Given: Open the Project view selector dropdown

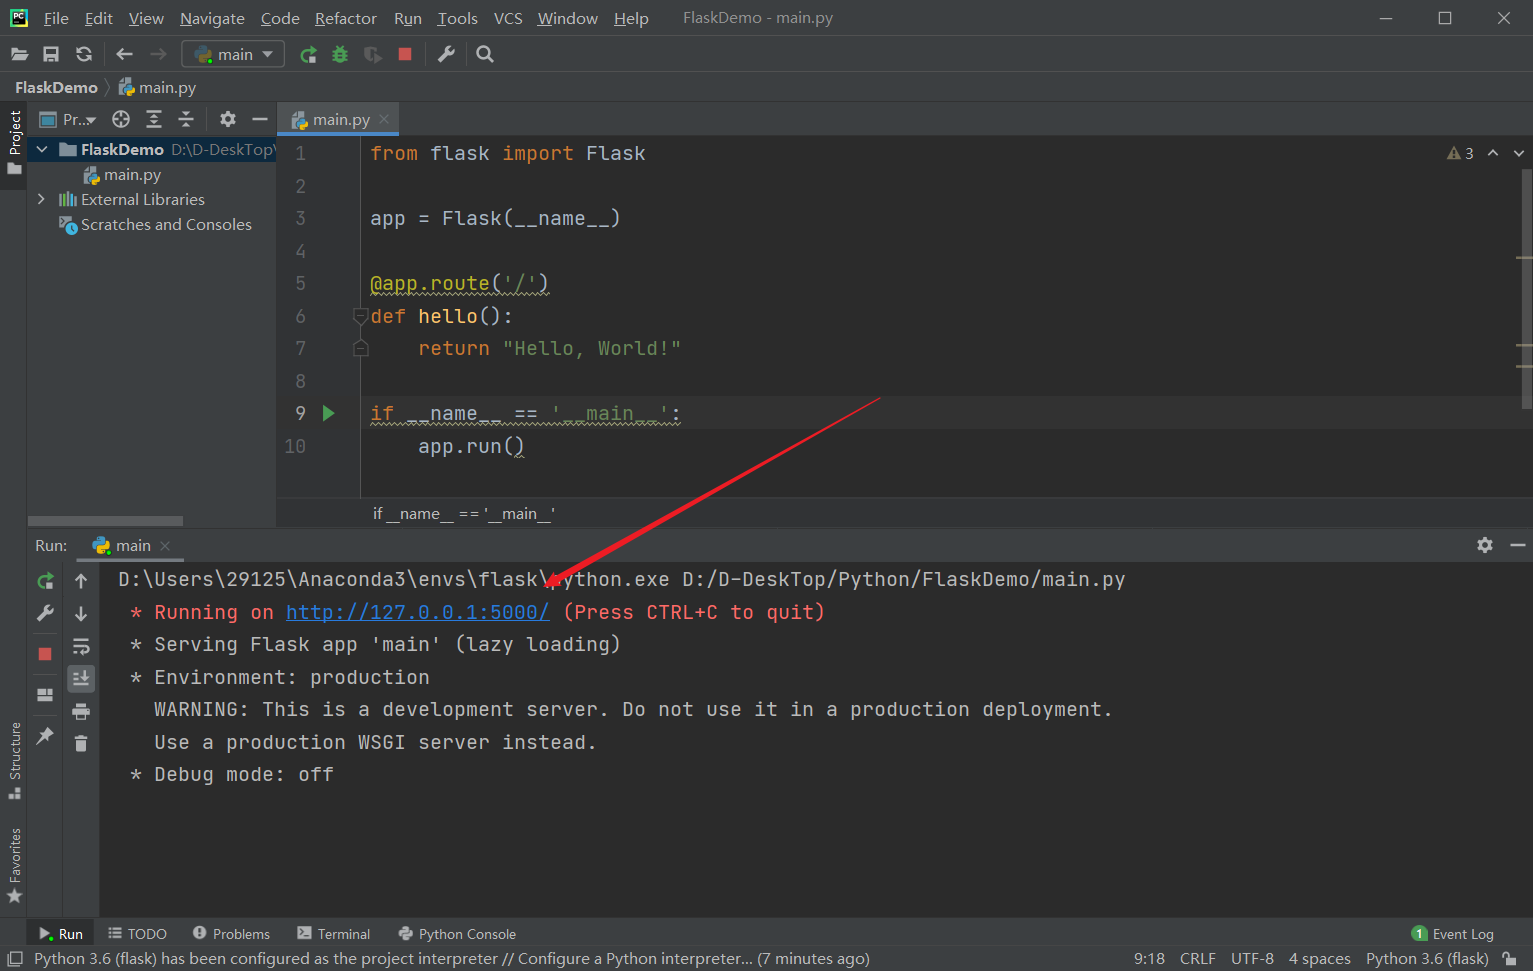Looking at the screenshot, I should click(x=68, y=119).
